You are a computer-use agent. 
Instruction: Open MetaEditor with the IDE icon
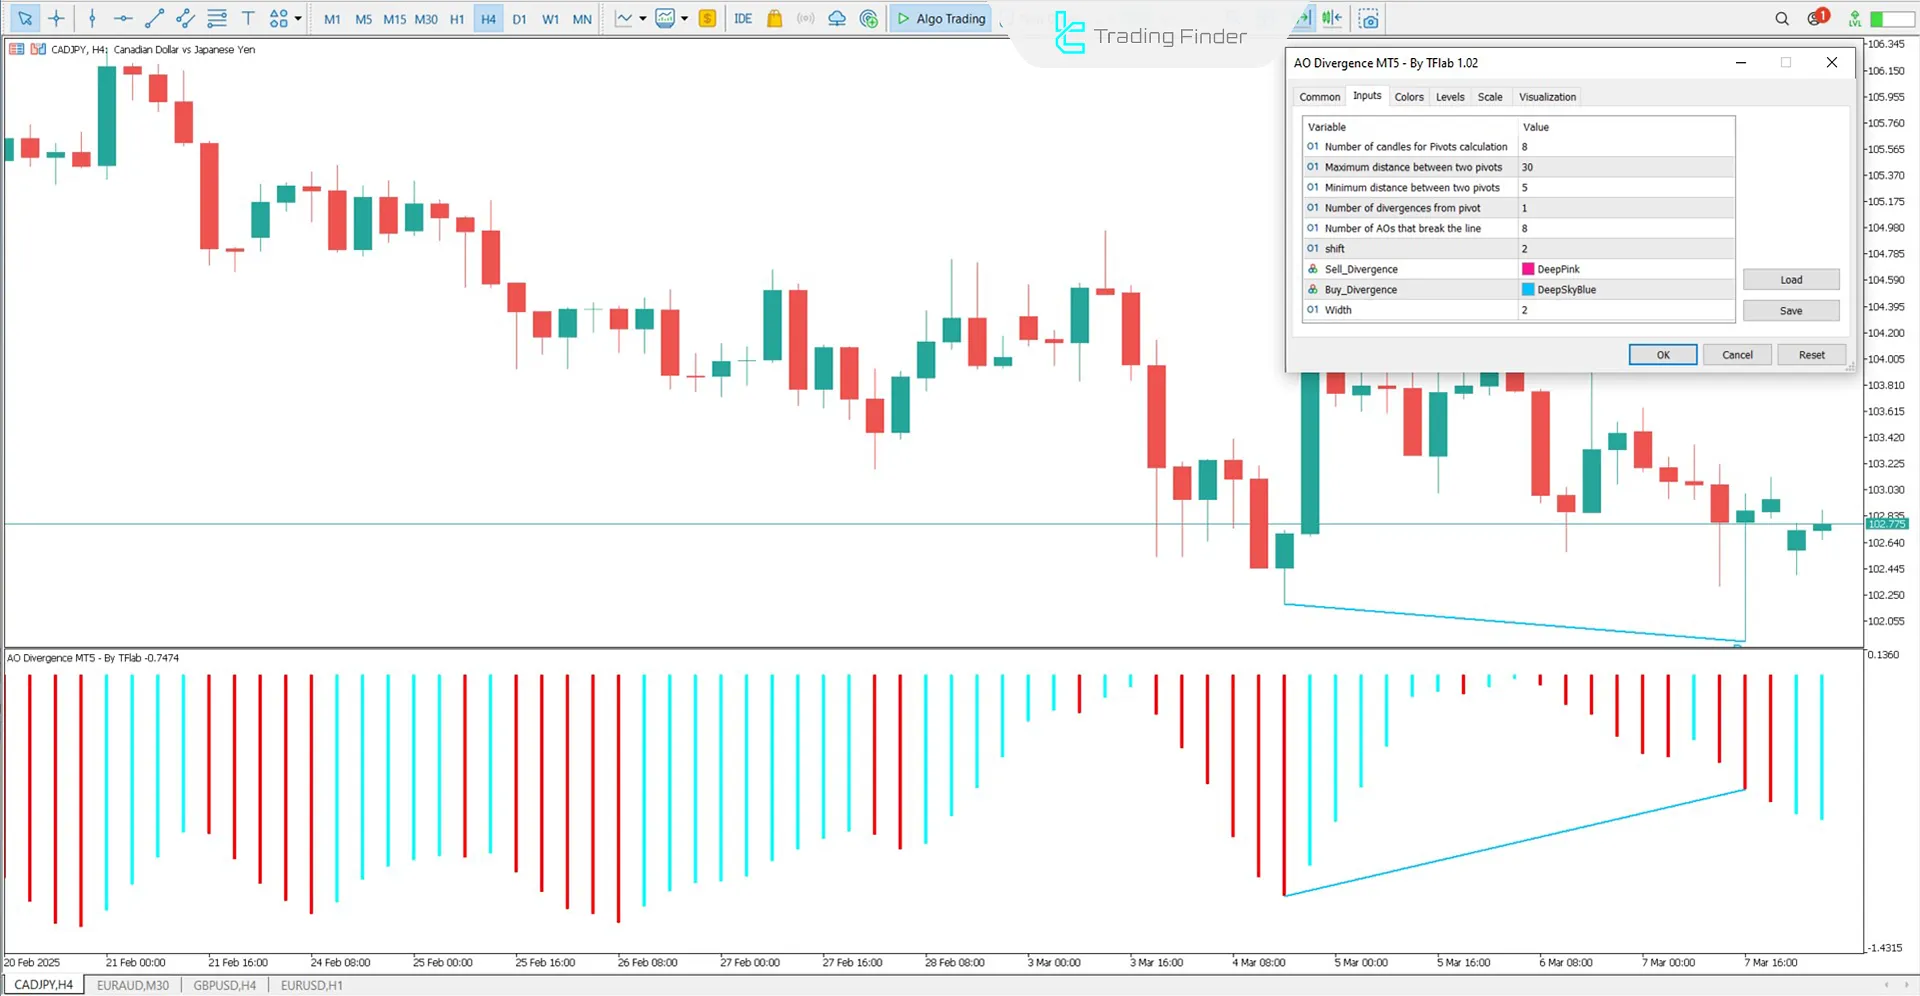click(x=742, y=18)
